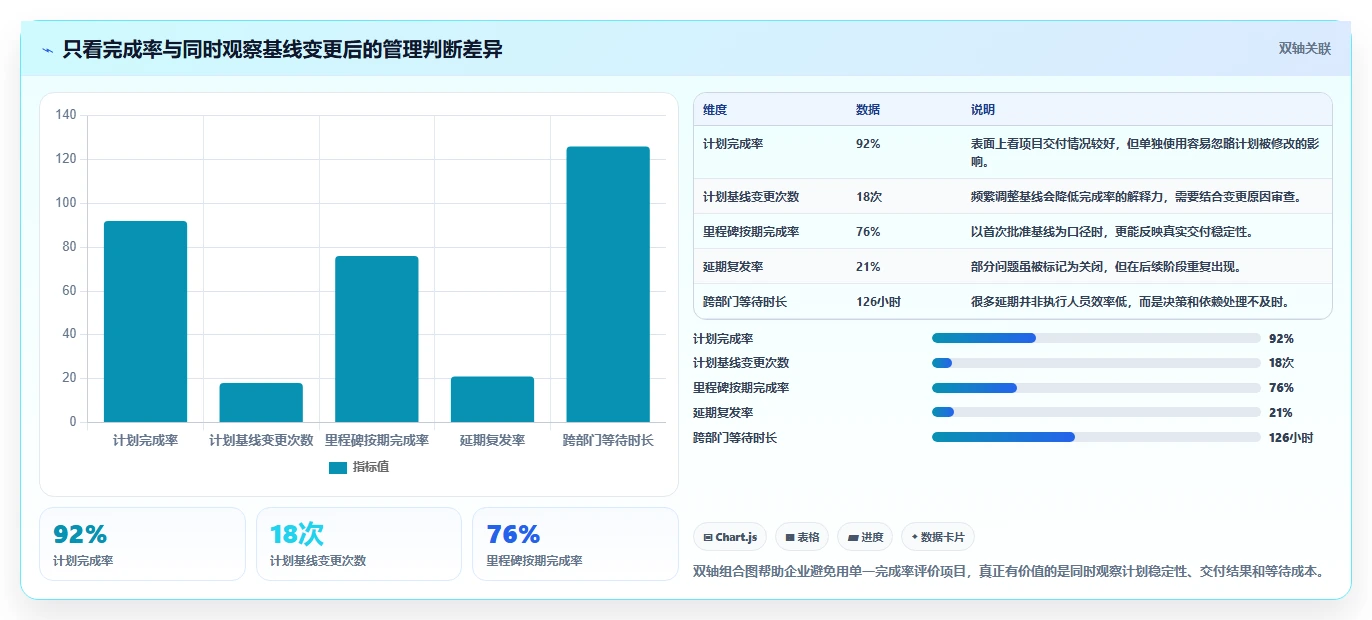Click the 92% value in table
The image size is (1372, 620).
tap(868, 144)
